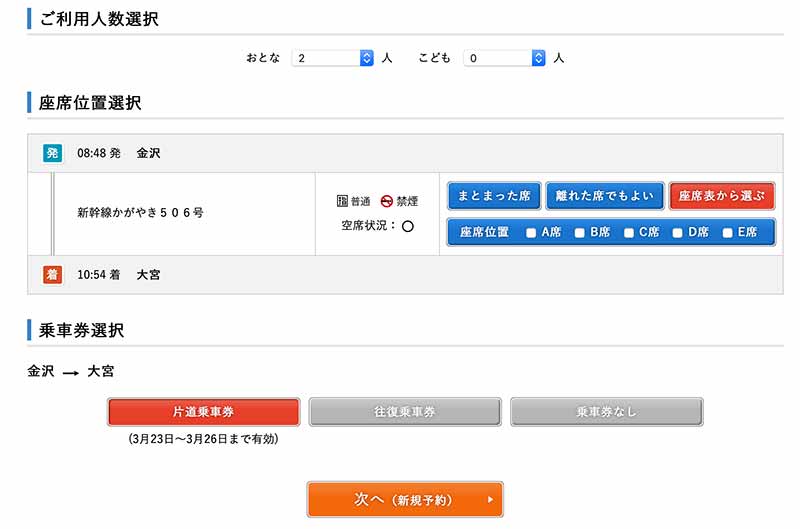The width and height of the screenshot is (800, 529).
Task: Proceed with 次へ (新規予約) button
Action: click(x=405, y=499)
